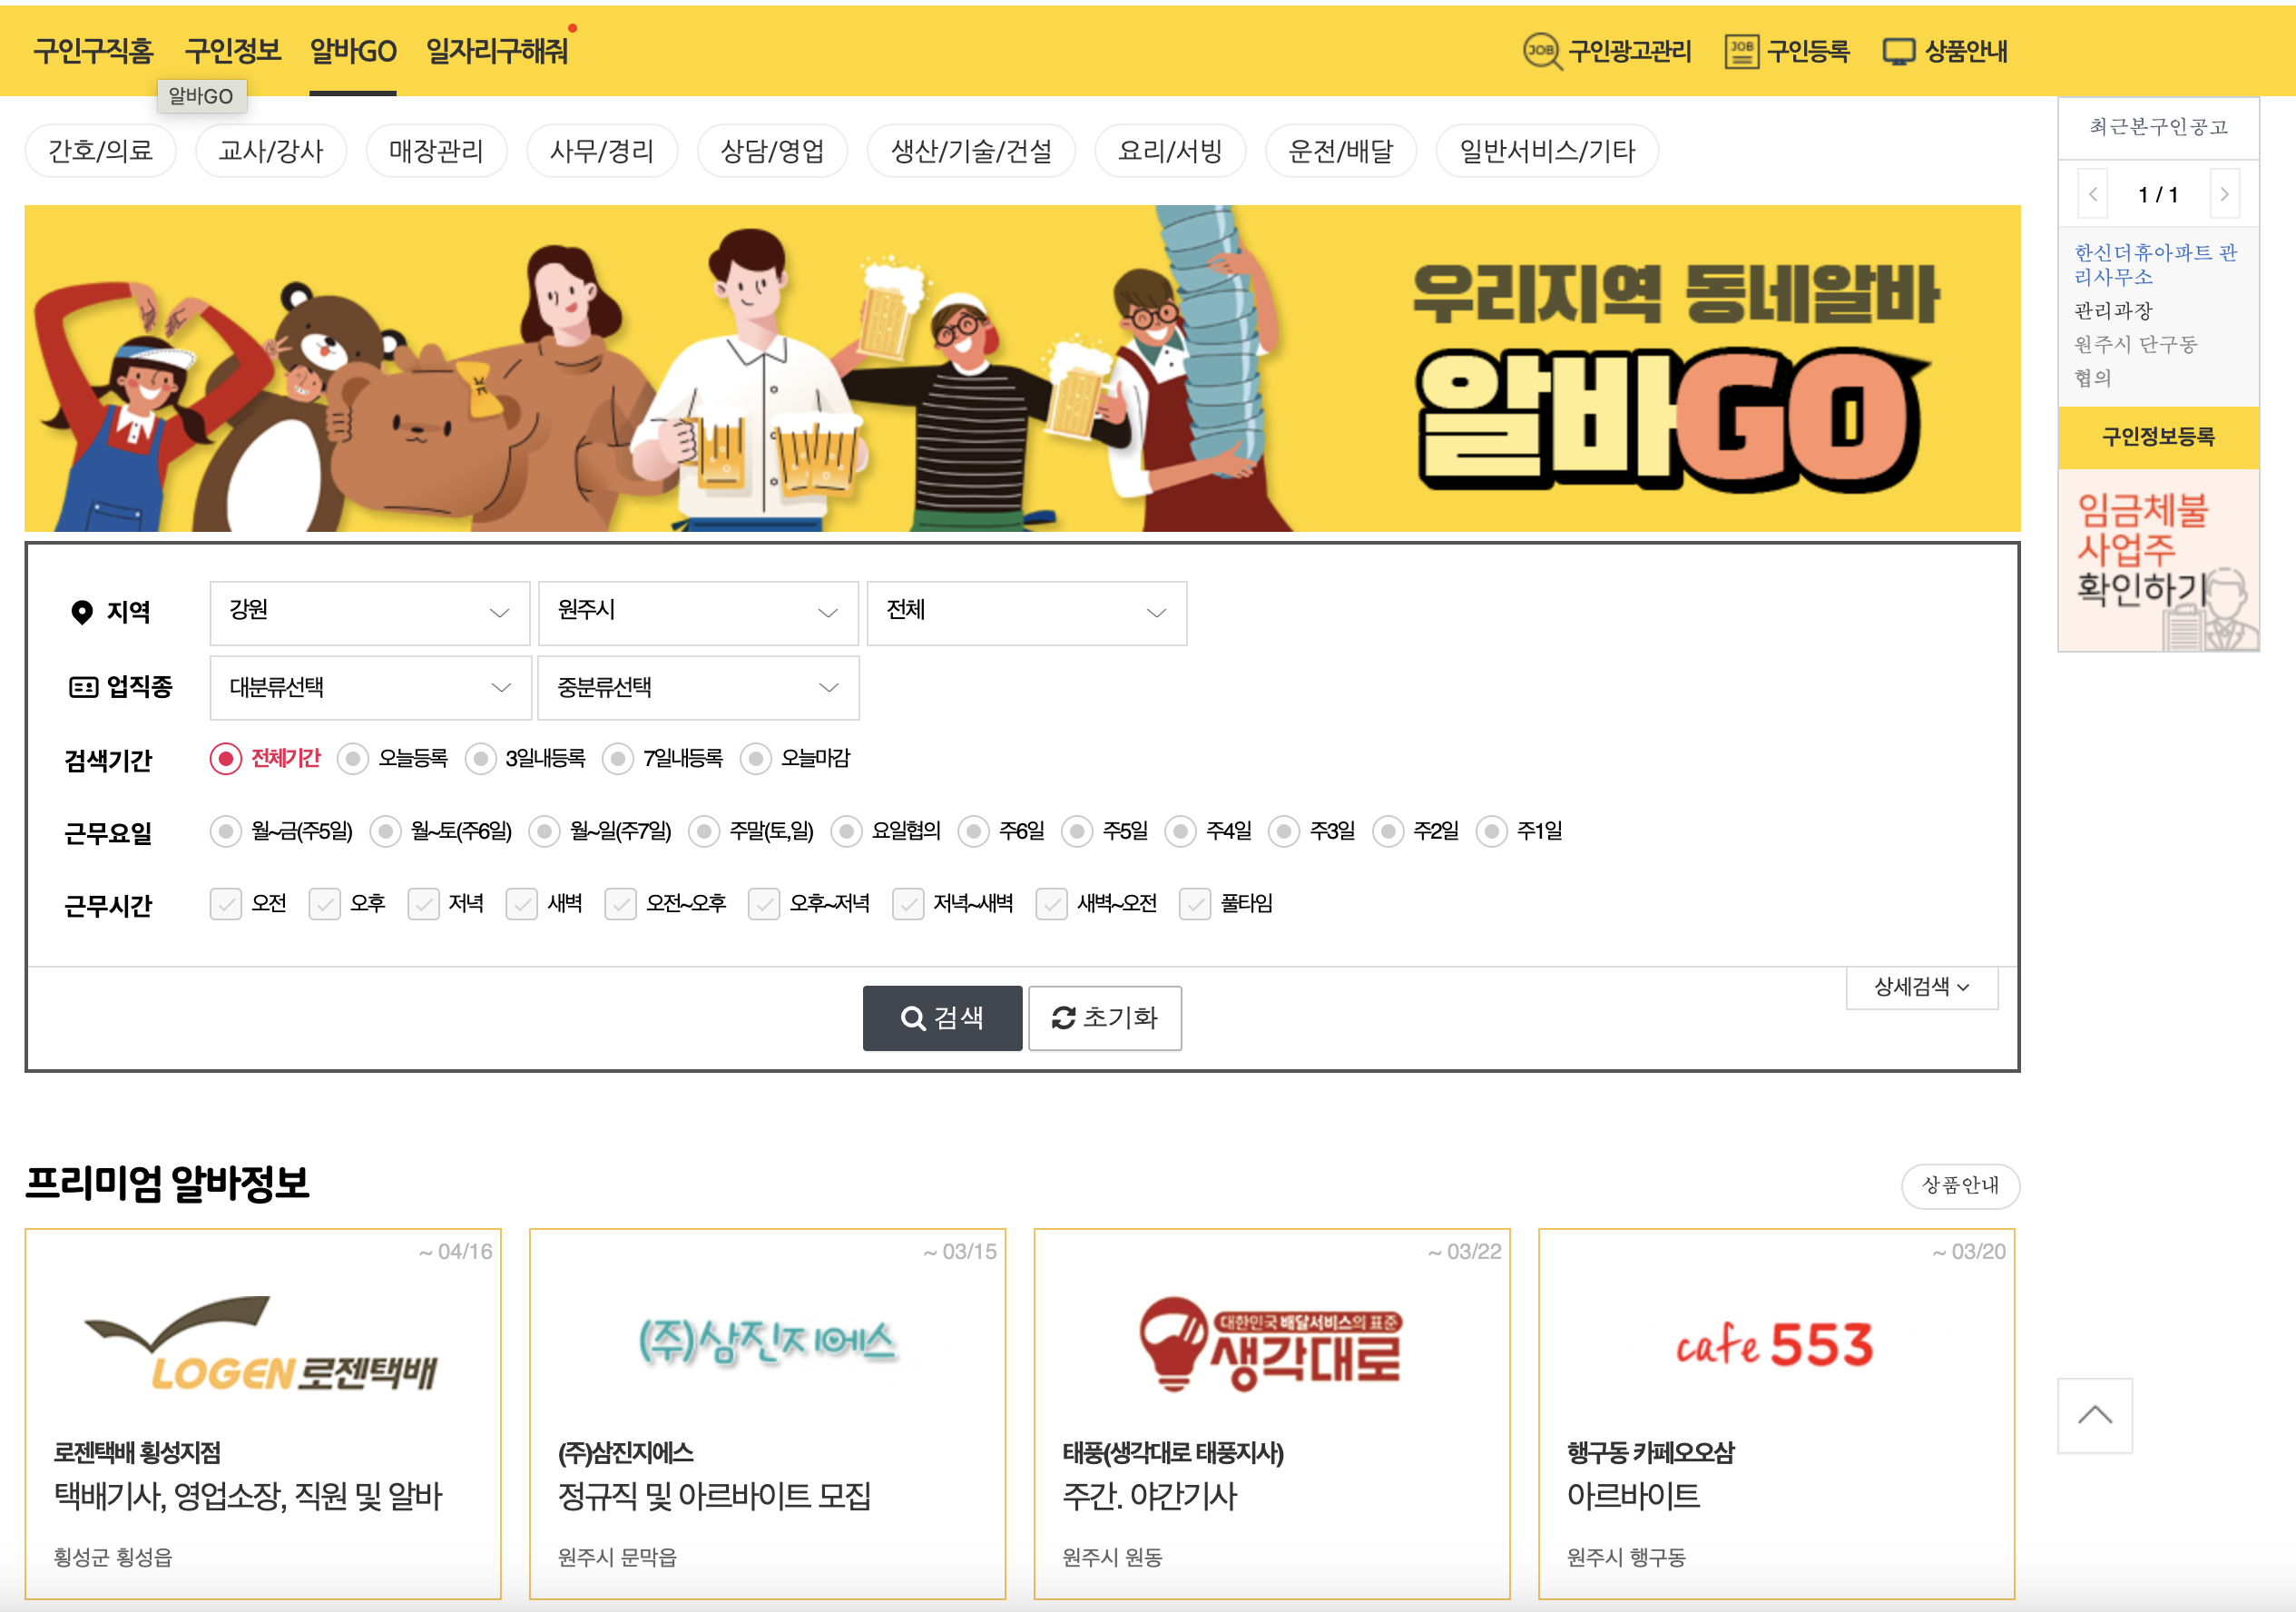Click the card icon beside 업직종
The image size is (2296, 1612).
click(x=83, y=687)
